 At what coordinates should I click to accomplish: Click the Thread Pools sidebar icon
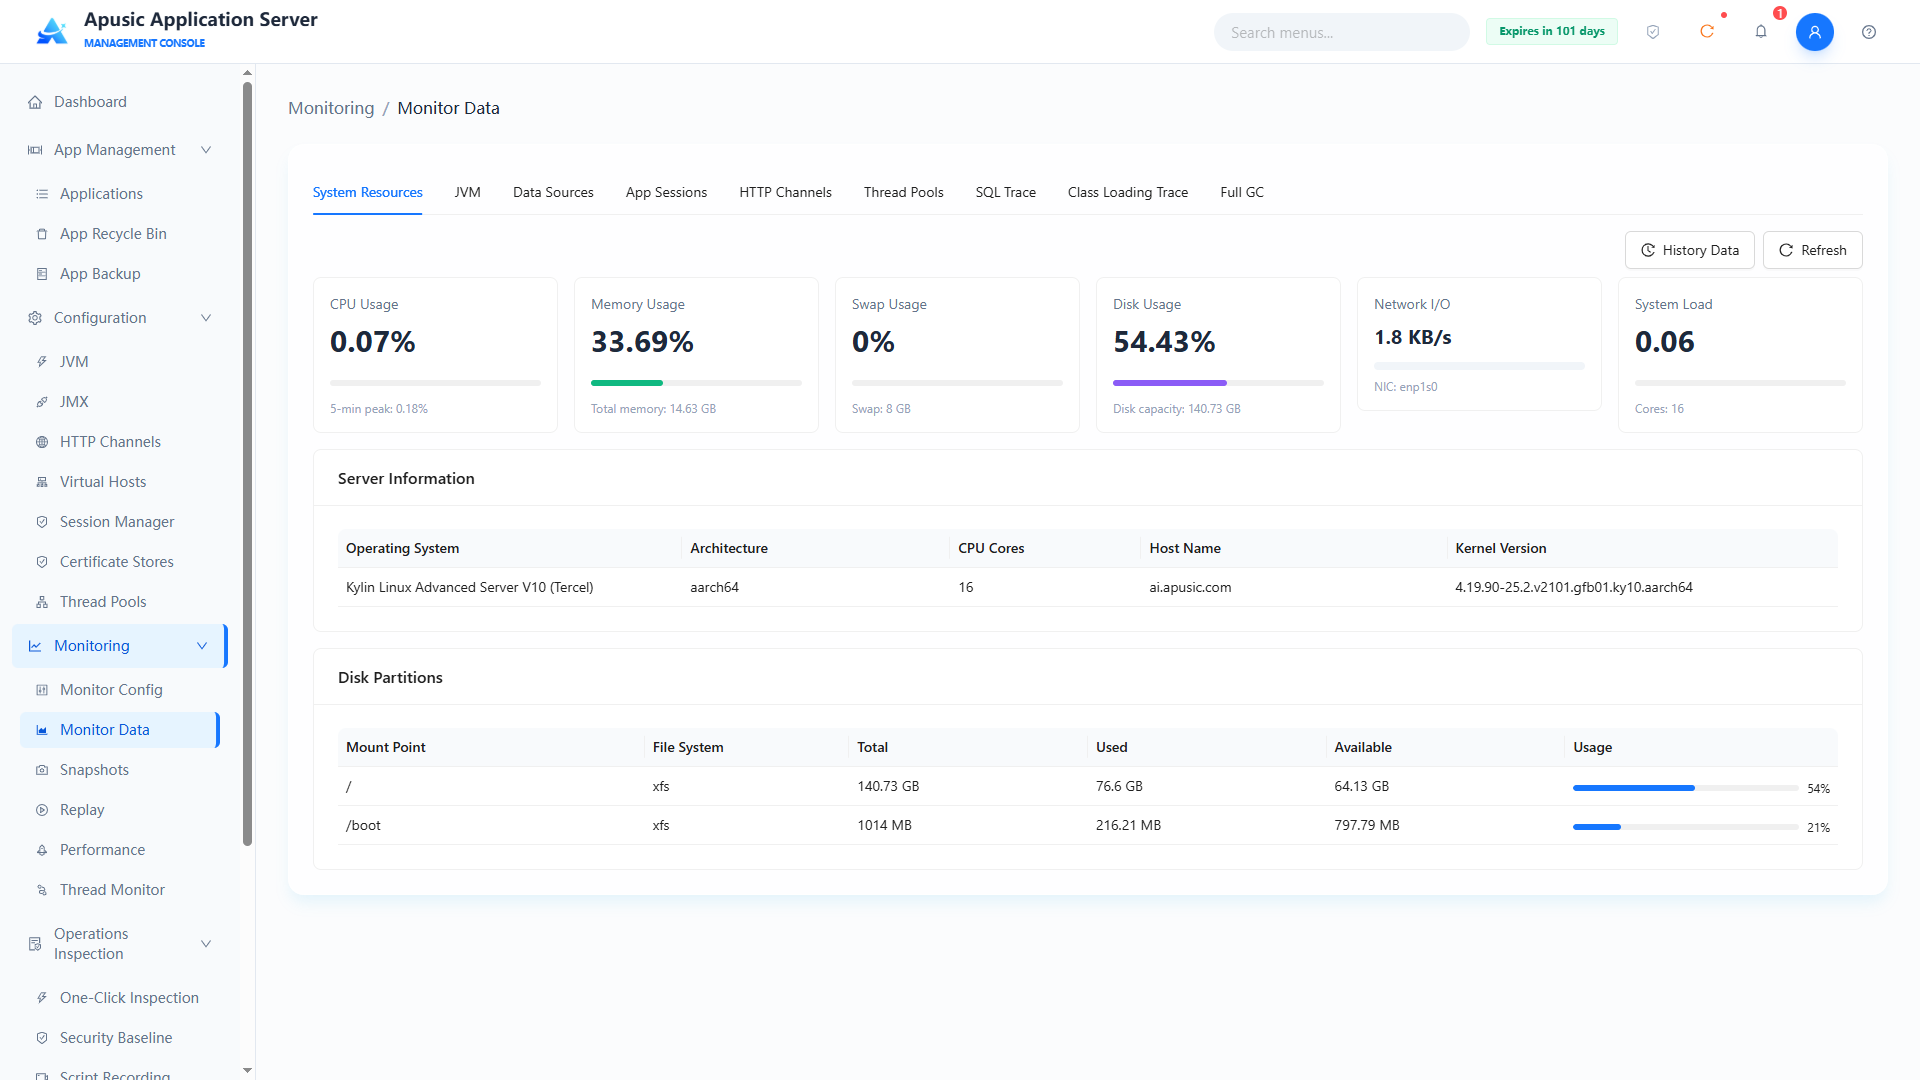coord(42,602)
